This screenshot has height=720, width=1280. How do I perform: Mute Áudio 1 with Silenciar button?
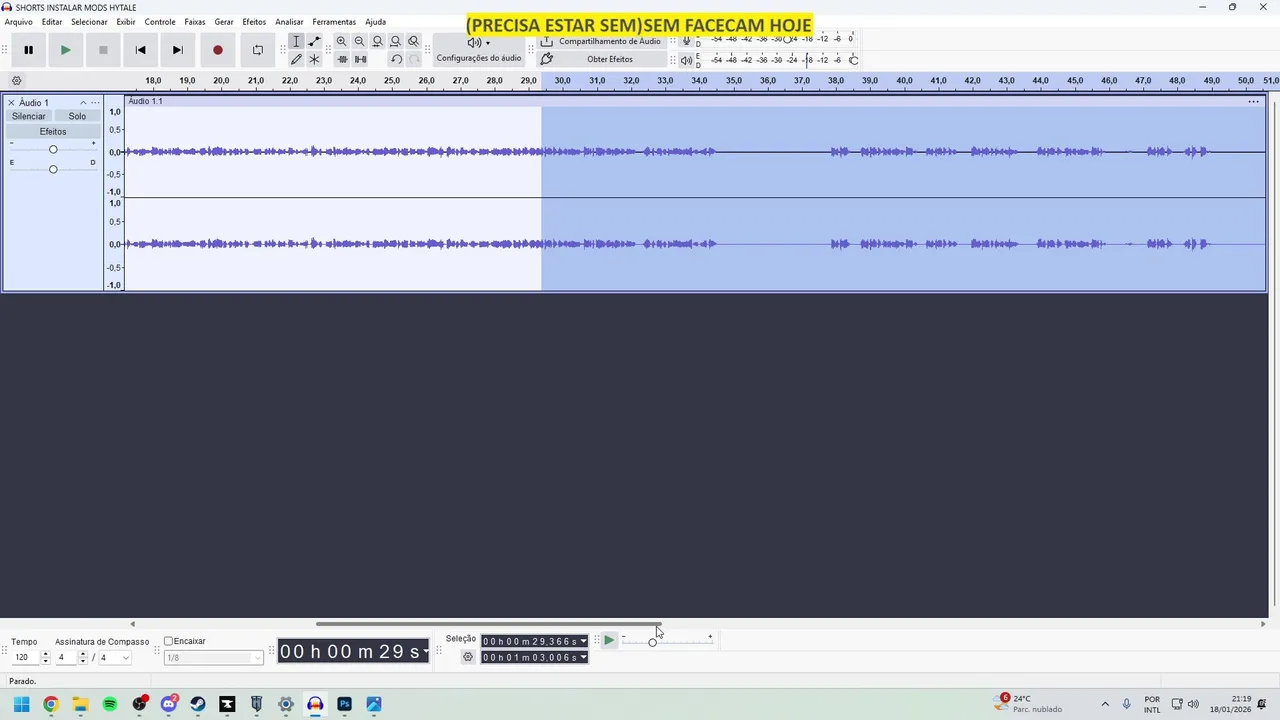(x=29, y=116)
